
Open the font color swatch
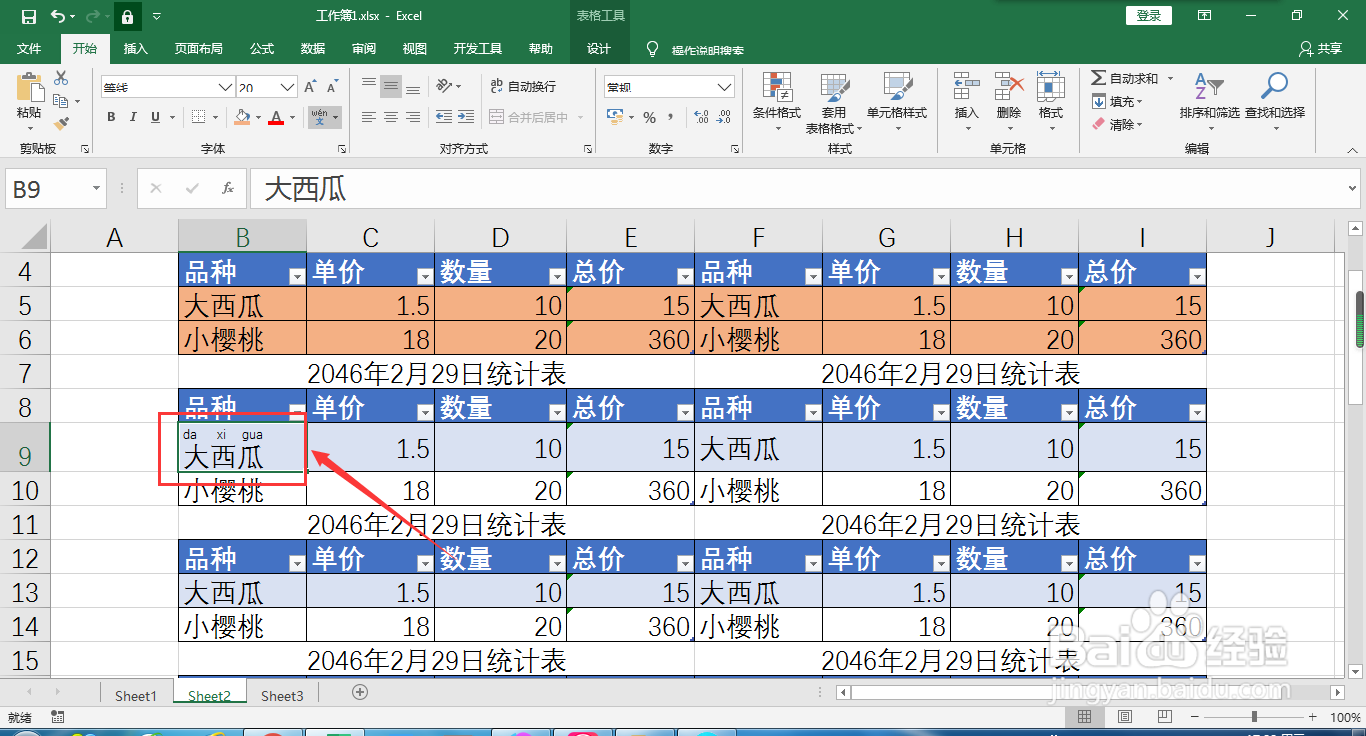point(278,117)
